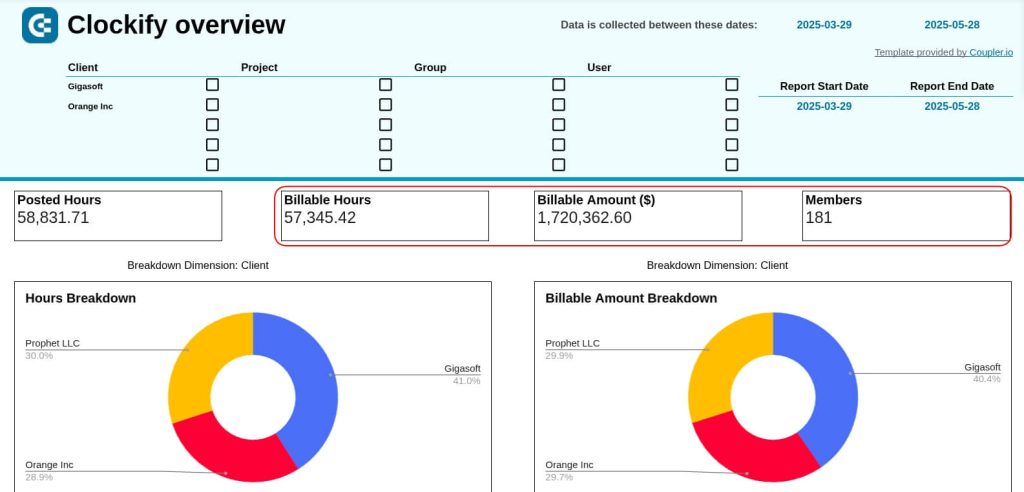Click the yellow Prophet LLC slice in Hours Breakdown
Viewport: 1024px width, 492px height.
click(x=199, y=363)
